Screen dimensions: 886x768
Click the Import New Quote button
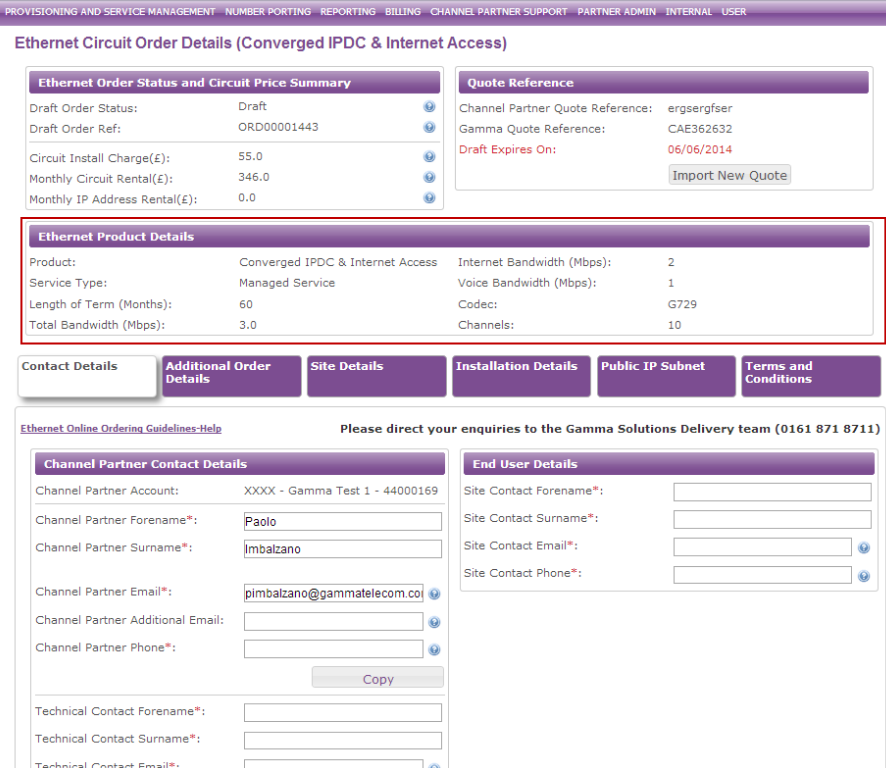[x=729, y=175]
